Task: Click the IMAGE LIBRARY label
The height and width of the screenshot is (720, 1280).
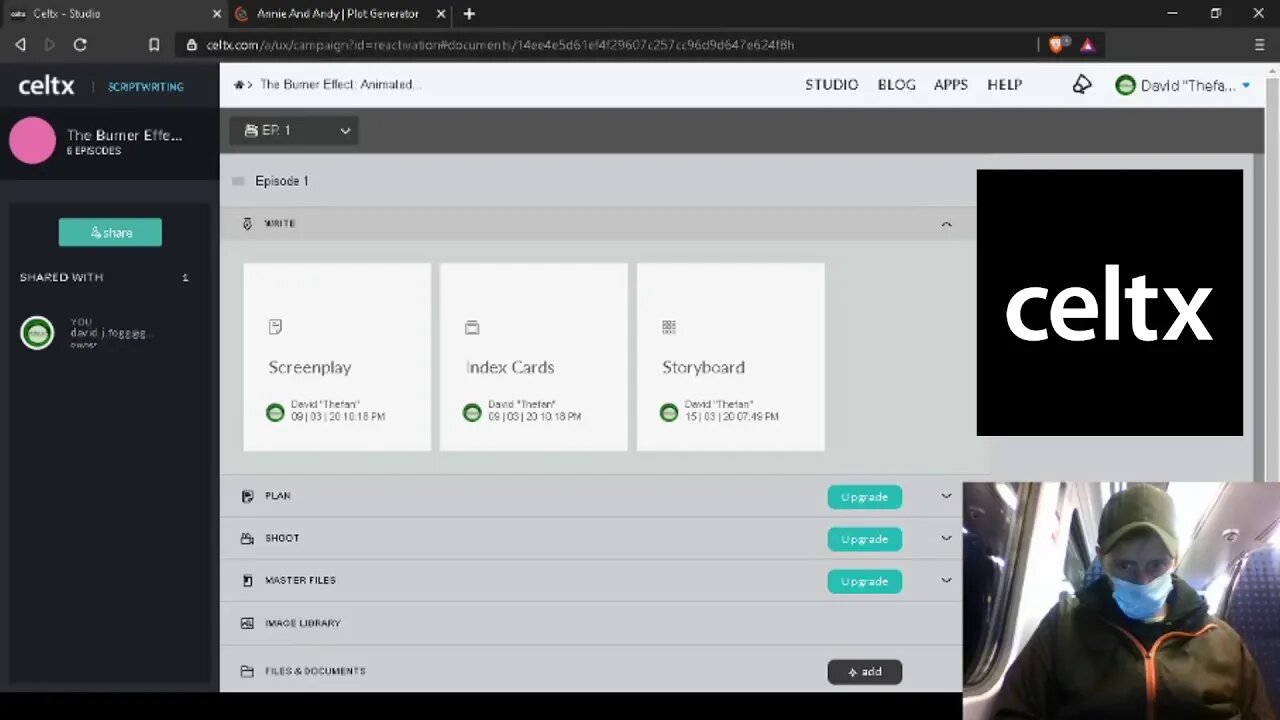Action: pyautogui.click(x=303, y=623)
